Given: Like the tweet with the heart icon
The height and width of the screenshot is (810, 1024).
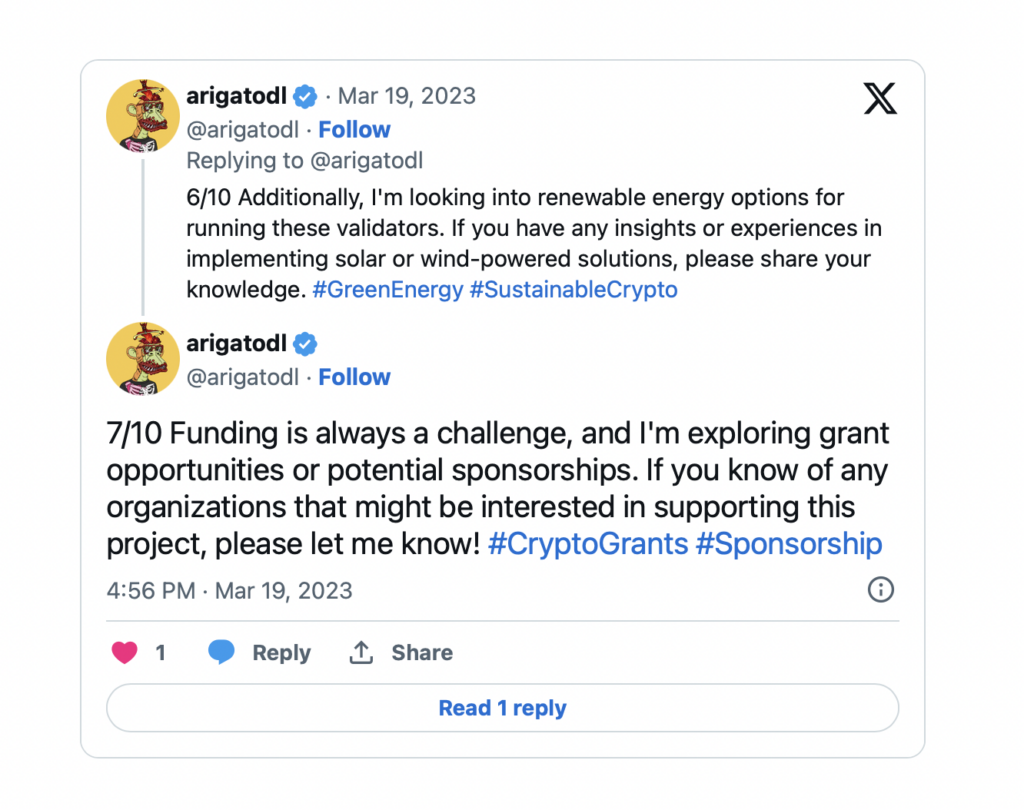Looking at the screenshot, I should [x=124, y=652].
